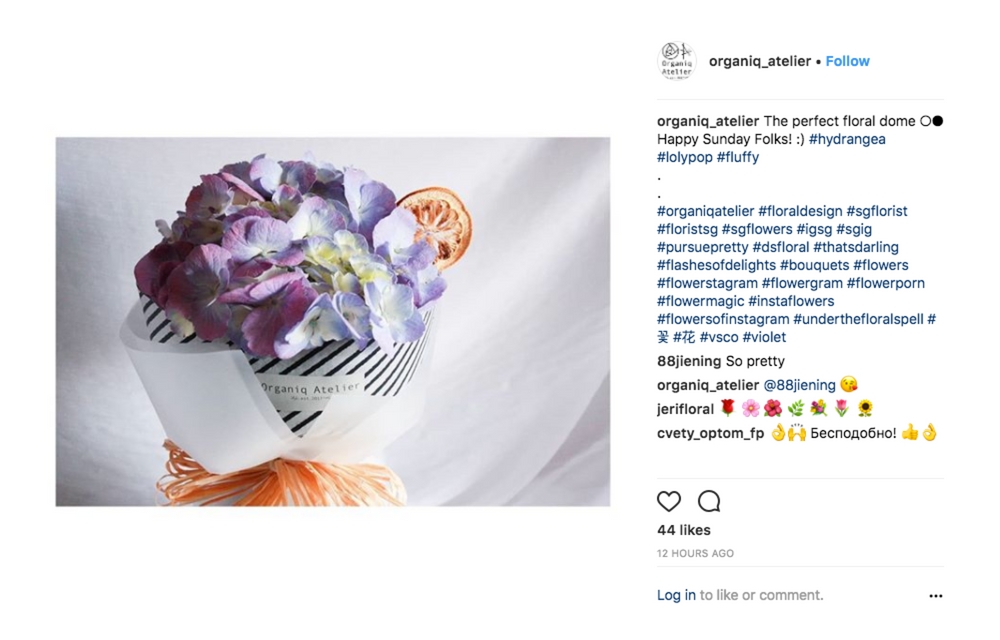
Task: Like the post with heart icon
Action: (x=668, y=501)
